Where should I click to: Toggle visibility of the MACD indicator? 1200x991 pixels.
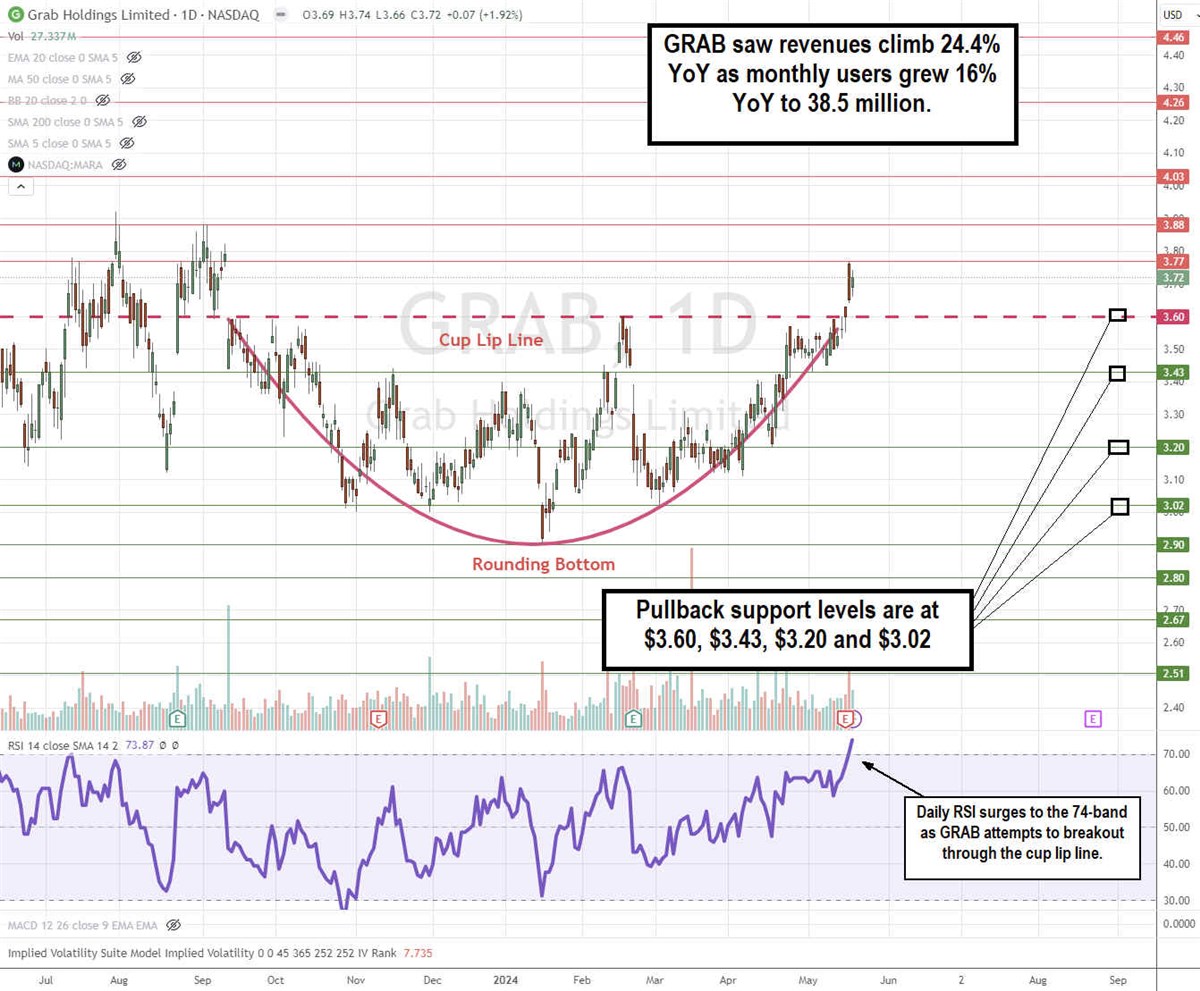point(174,925)
